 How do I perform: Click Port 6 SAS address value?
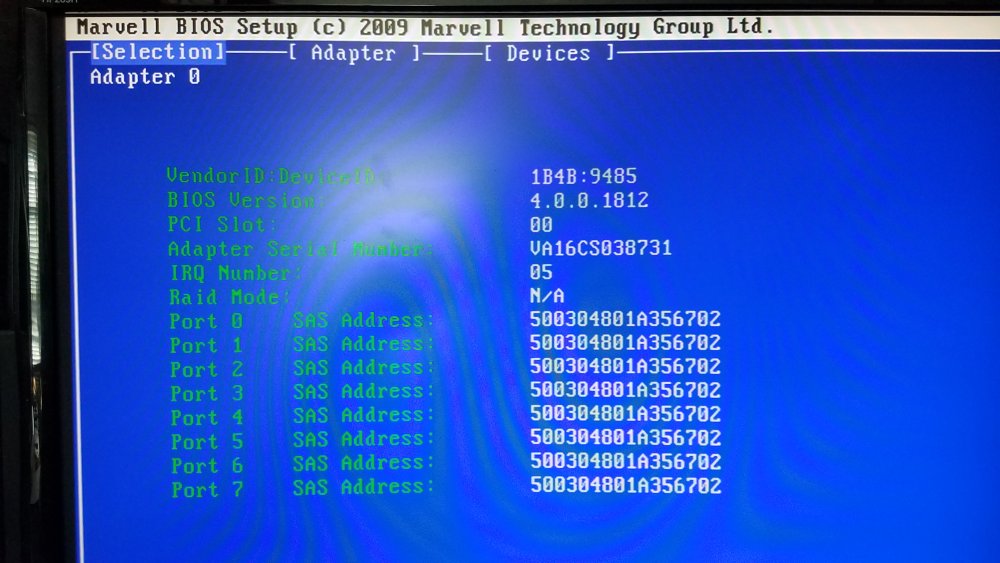pyautogui.click(x=626, y=461)
